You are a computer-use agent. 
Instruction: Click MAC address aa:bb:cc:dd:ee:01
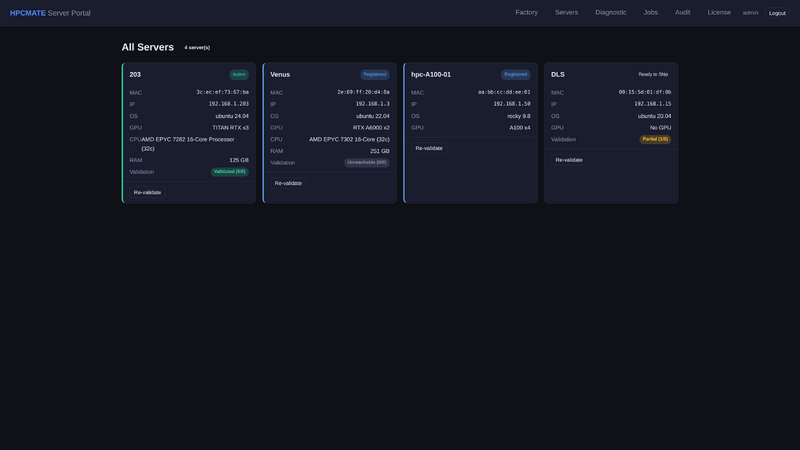(504, 92)
